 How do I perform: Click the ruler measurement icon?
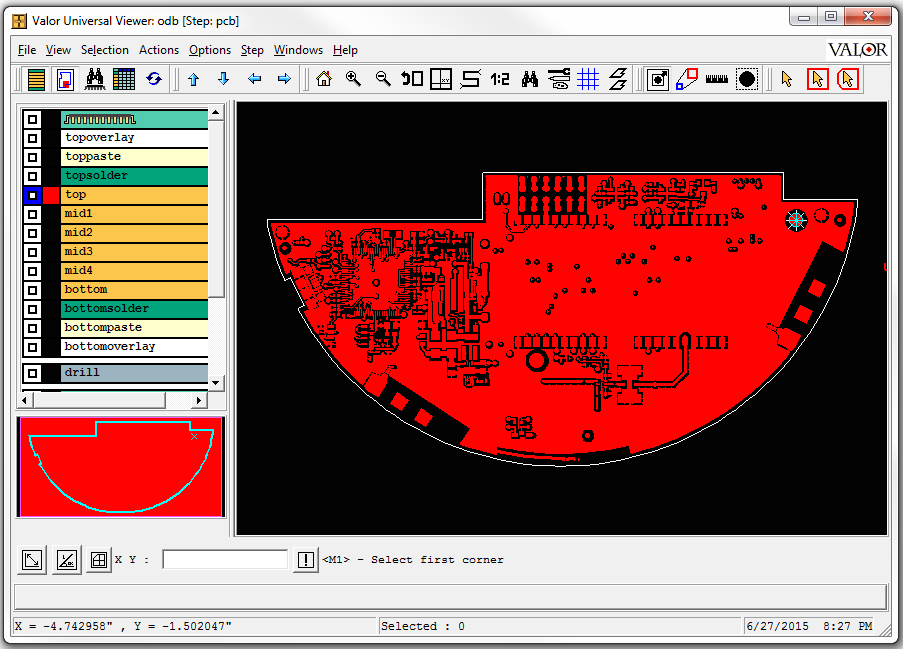click(x=716, y=79)
